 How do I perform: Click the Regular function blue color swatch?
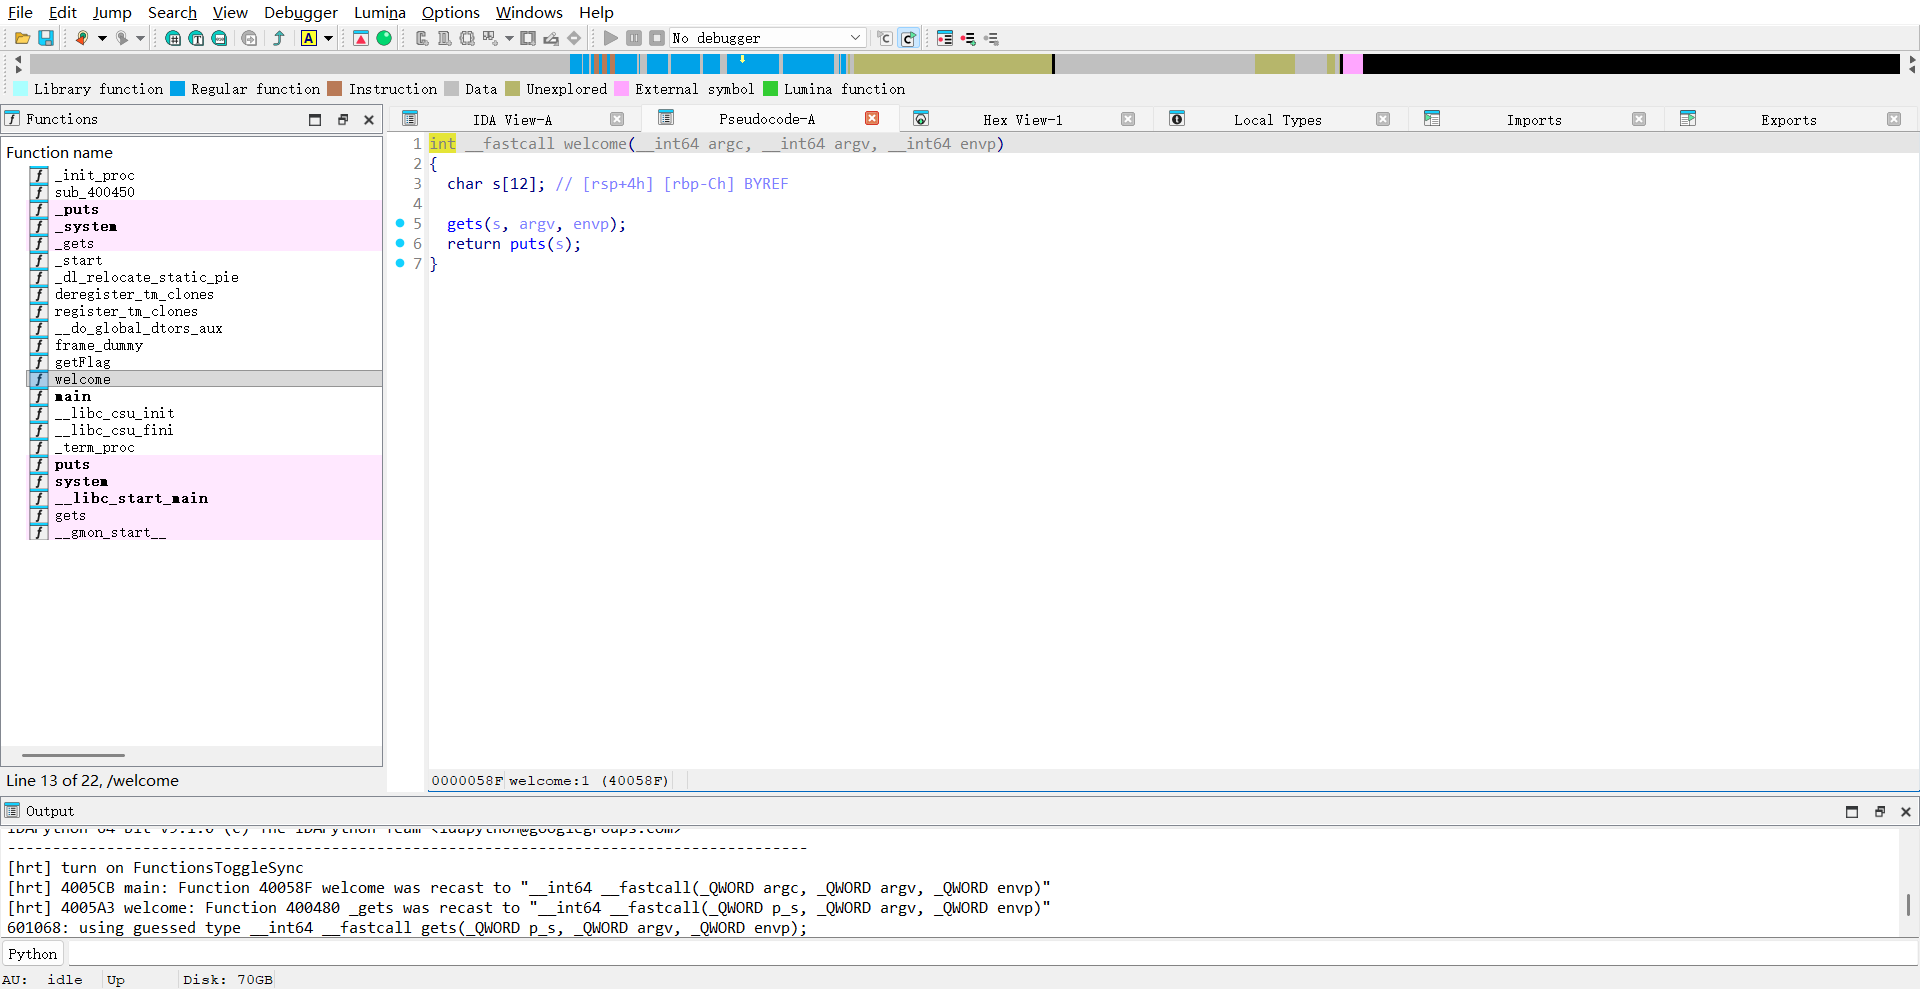(177, 89)
